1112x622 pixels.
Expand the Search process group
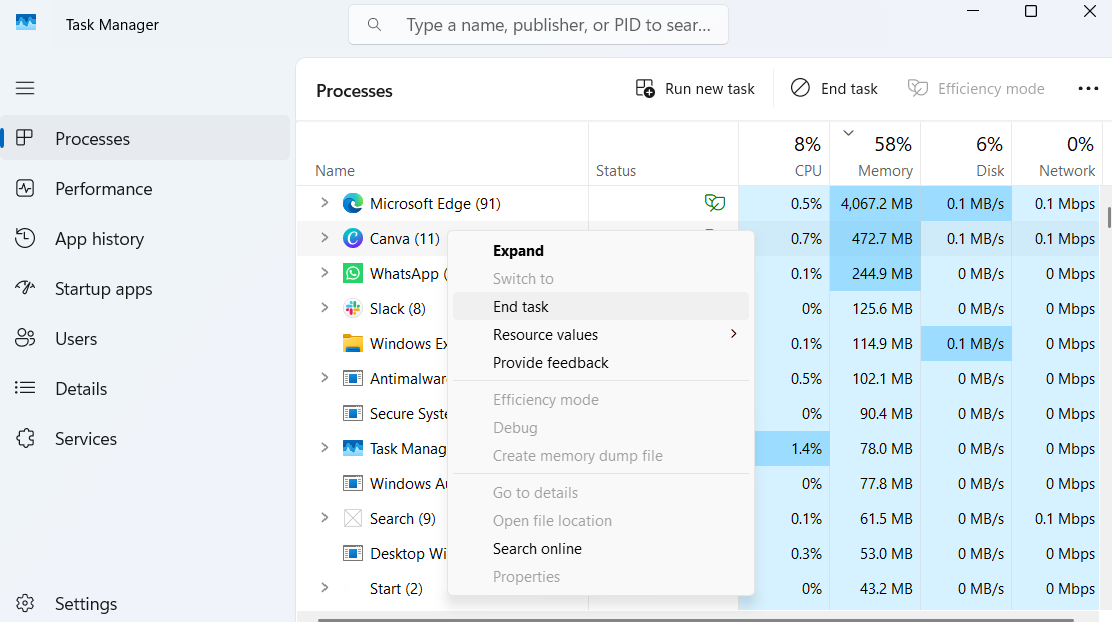coord(324,518)
